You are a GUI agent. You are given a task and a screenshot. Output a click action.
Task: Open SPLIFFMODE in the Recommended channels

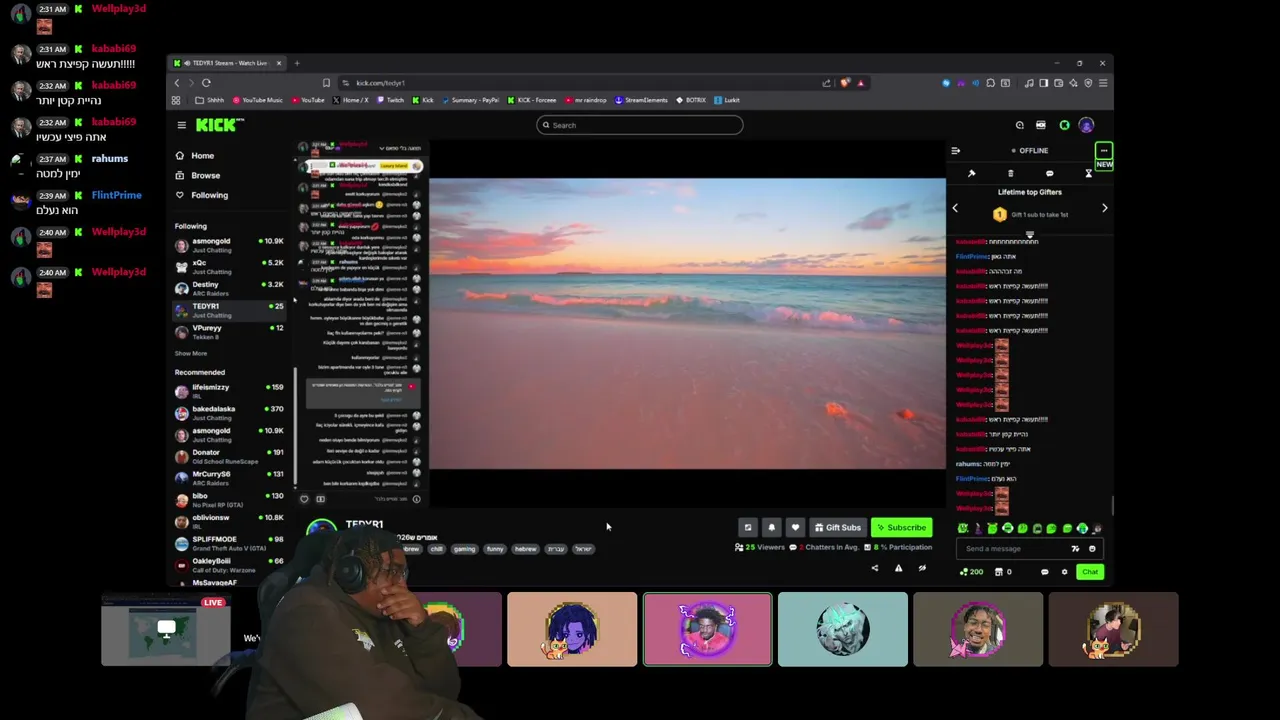point(229,543)
